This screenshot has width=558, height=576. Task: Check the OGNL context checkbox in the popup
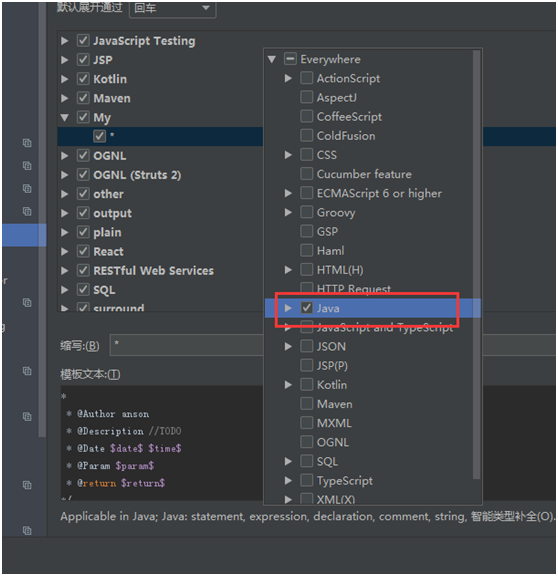(307, 442)
